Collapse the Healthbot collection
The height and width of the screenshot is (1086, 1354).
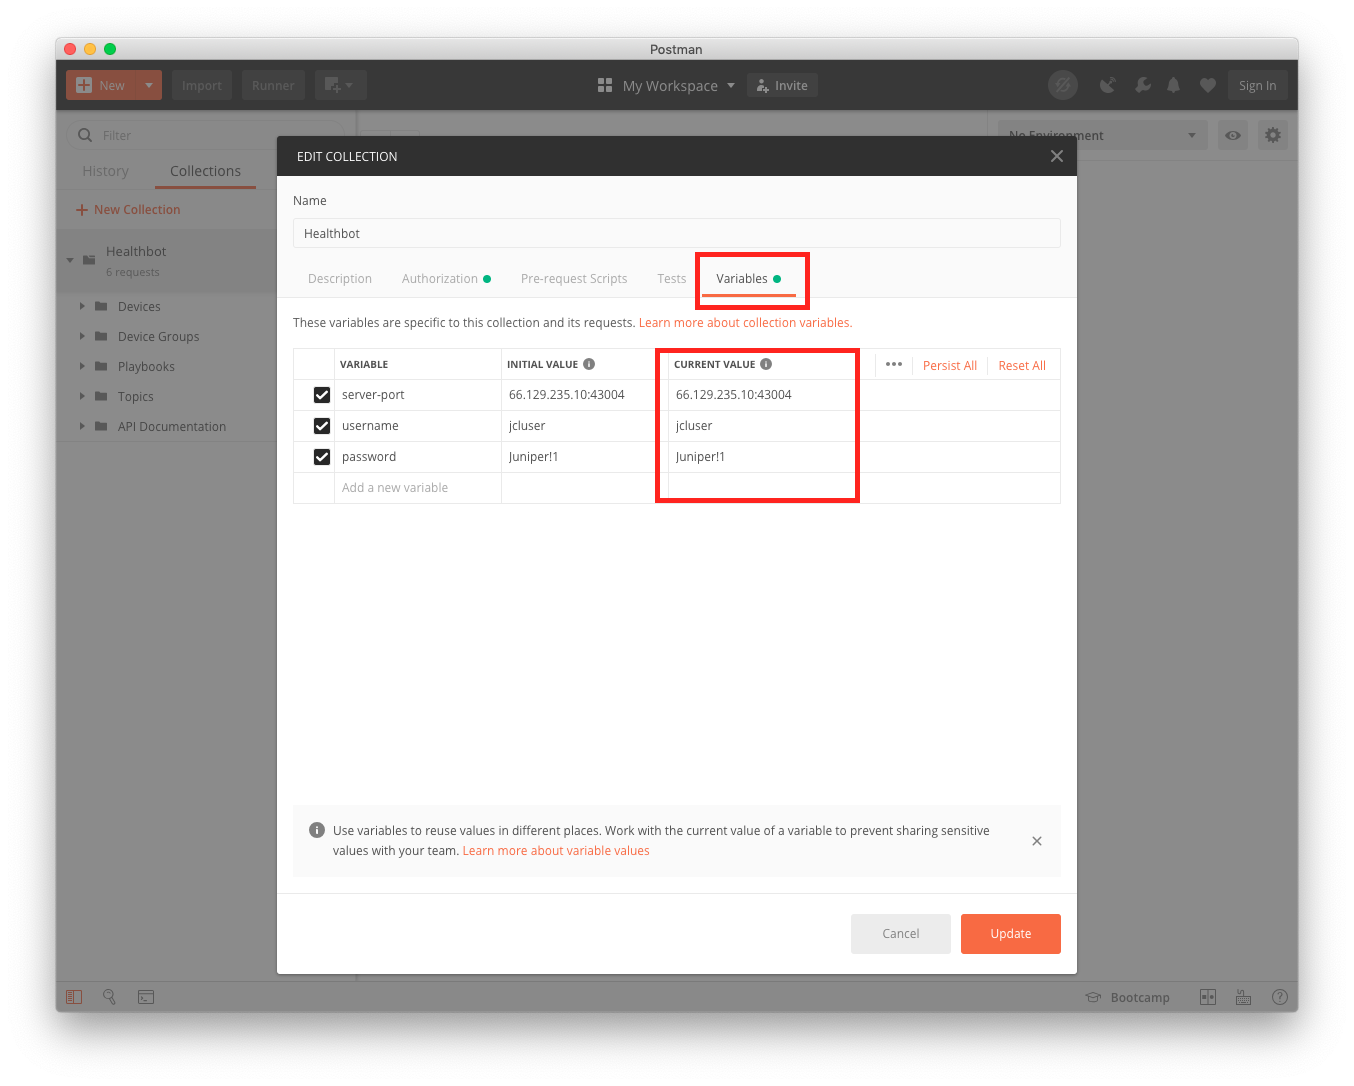[x=70, y=260]
